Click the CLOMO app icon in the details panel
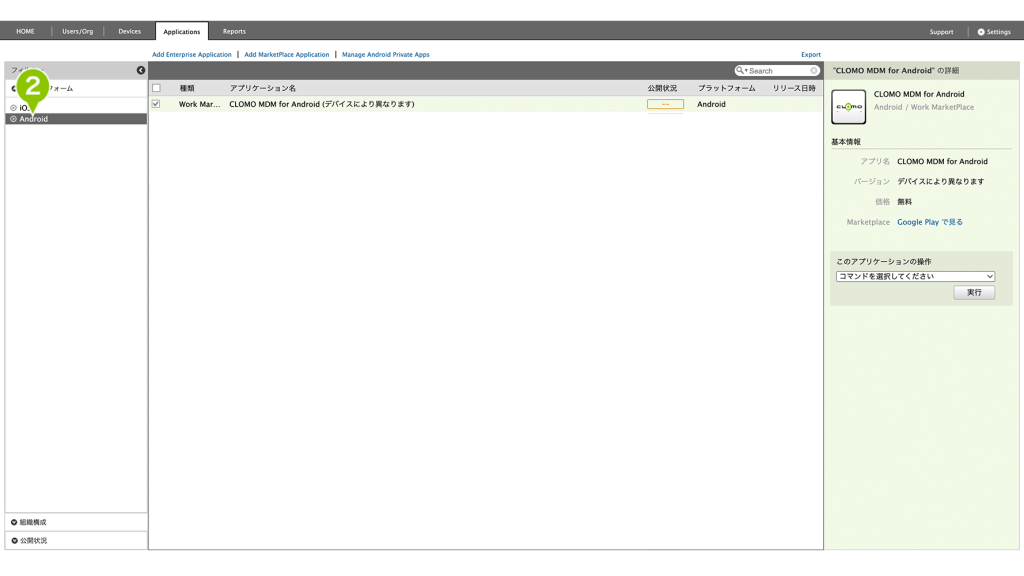 [x=848, y=106]
